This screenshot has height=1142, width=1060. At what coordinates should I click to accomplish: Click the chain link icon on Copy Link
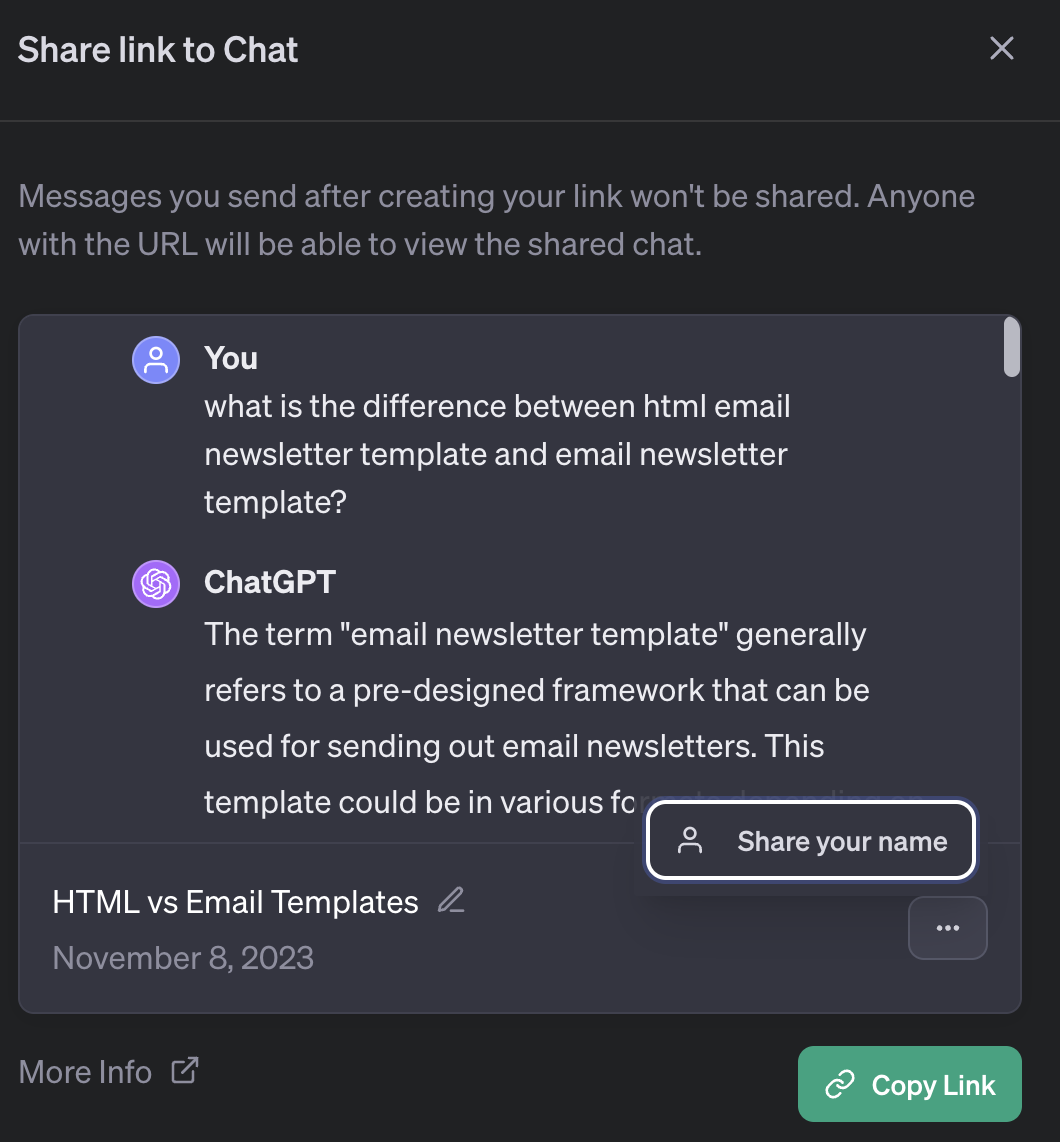(839, 1085)
